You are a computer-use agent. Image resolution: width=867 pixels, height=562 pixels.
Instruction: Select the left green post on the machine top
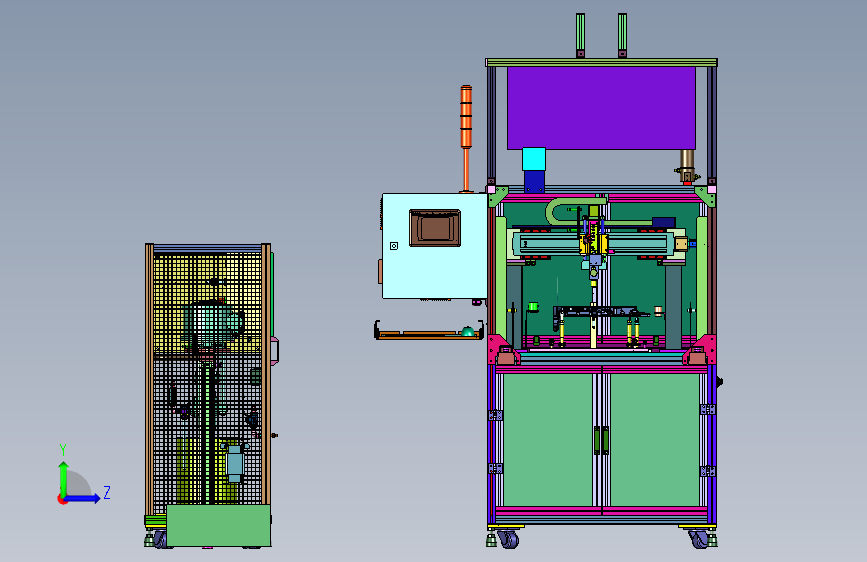tap(580, 35)
